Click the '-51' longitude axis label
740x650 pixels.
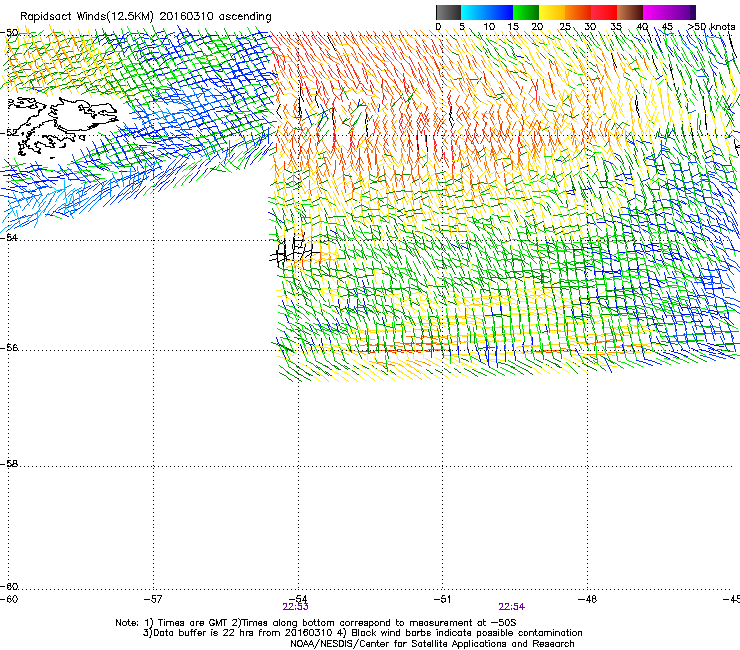[442, 599]
